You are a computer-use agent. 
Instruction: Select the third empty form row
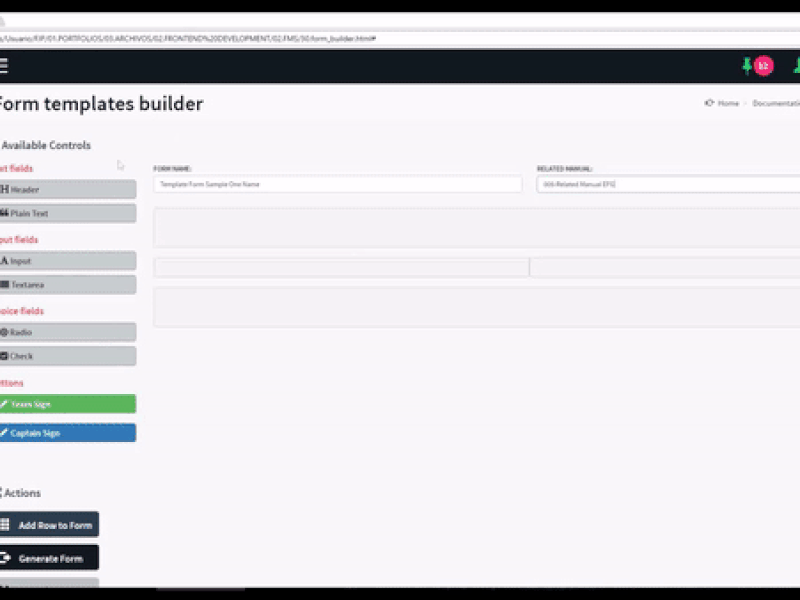point(477,307)
